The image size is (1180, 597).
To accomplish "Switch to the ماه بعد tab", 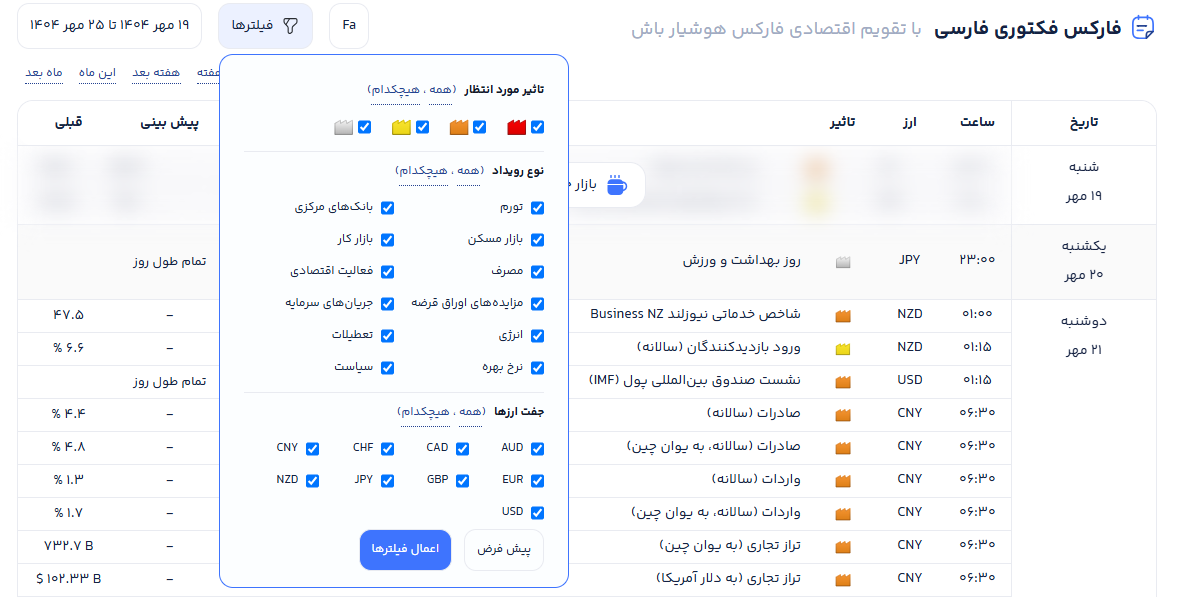I will 44,73.
